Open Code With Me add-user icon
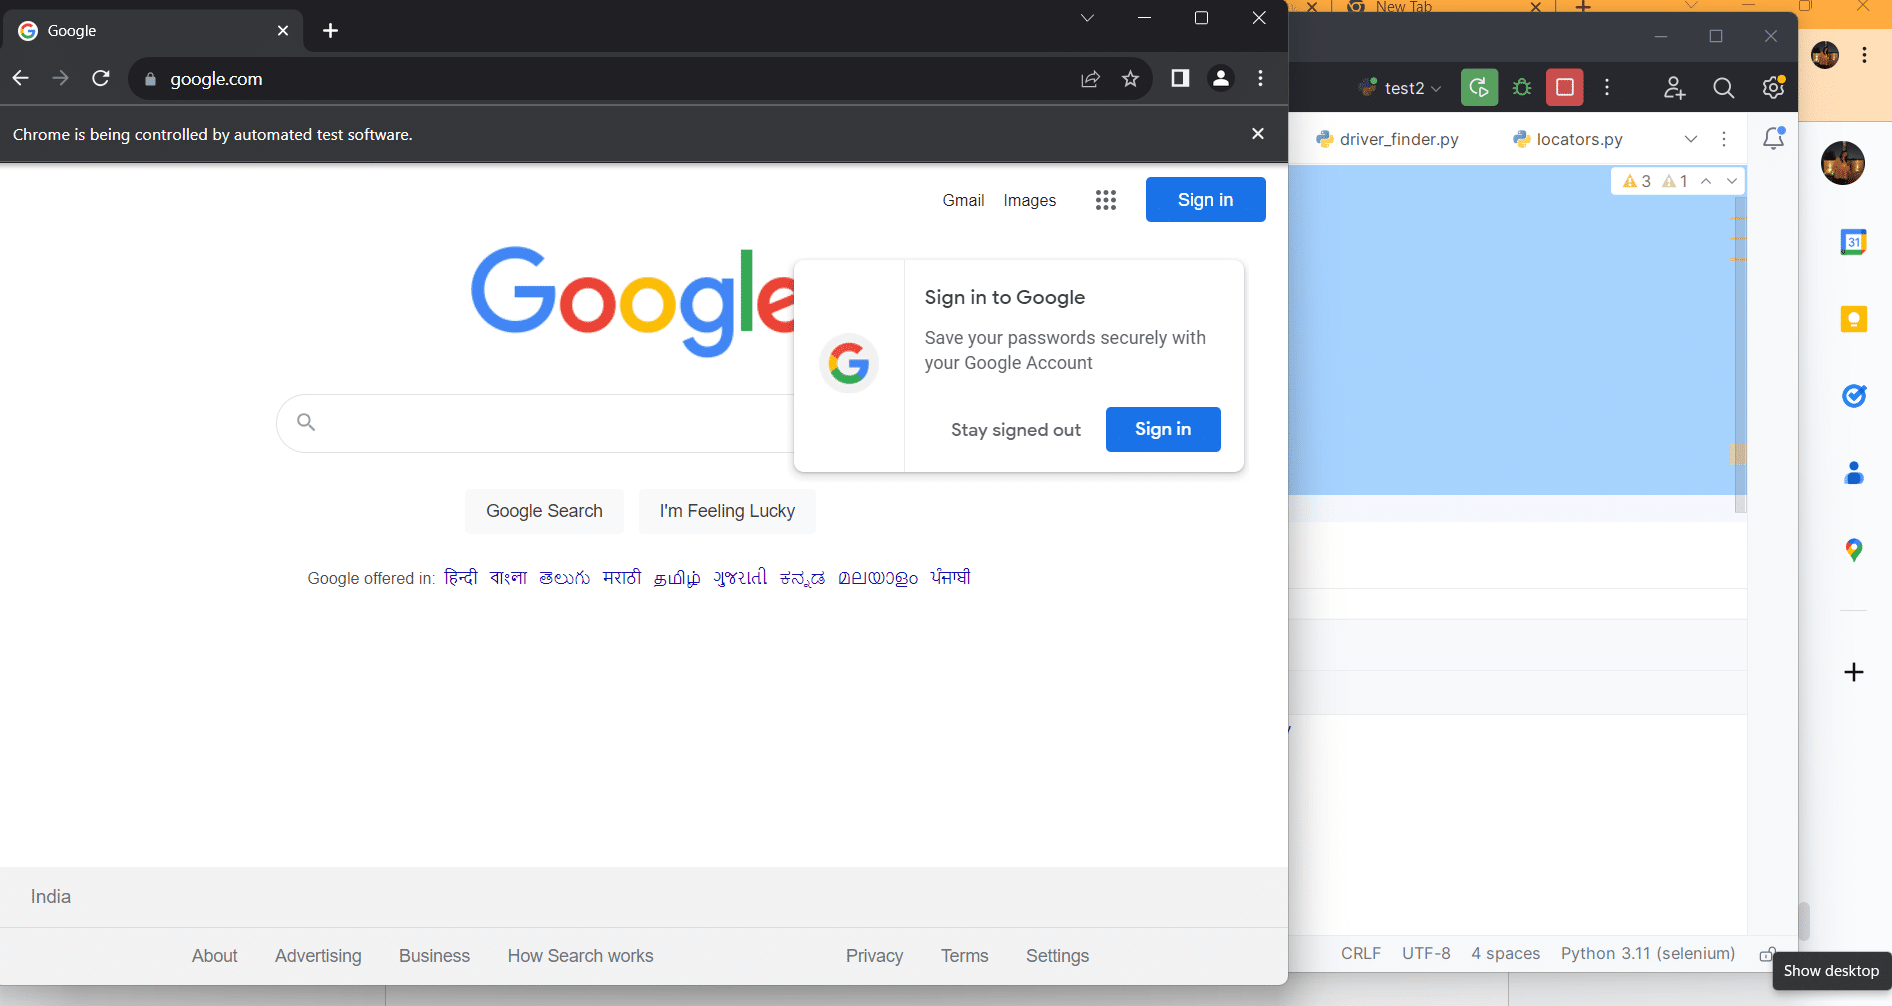The width and height of the screenshot is (1892, 1006). [1675, 88]
